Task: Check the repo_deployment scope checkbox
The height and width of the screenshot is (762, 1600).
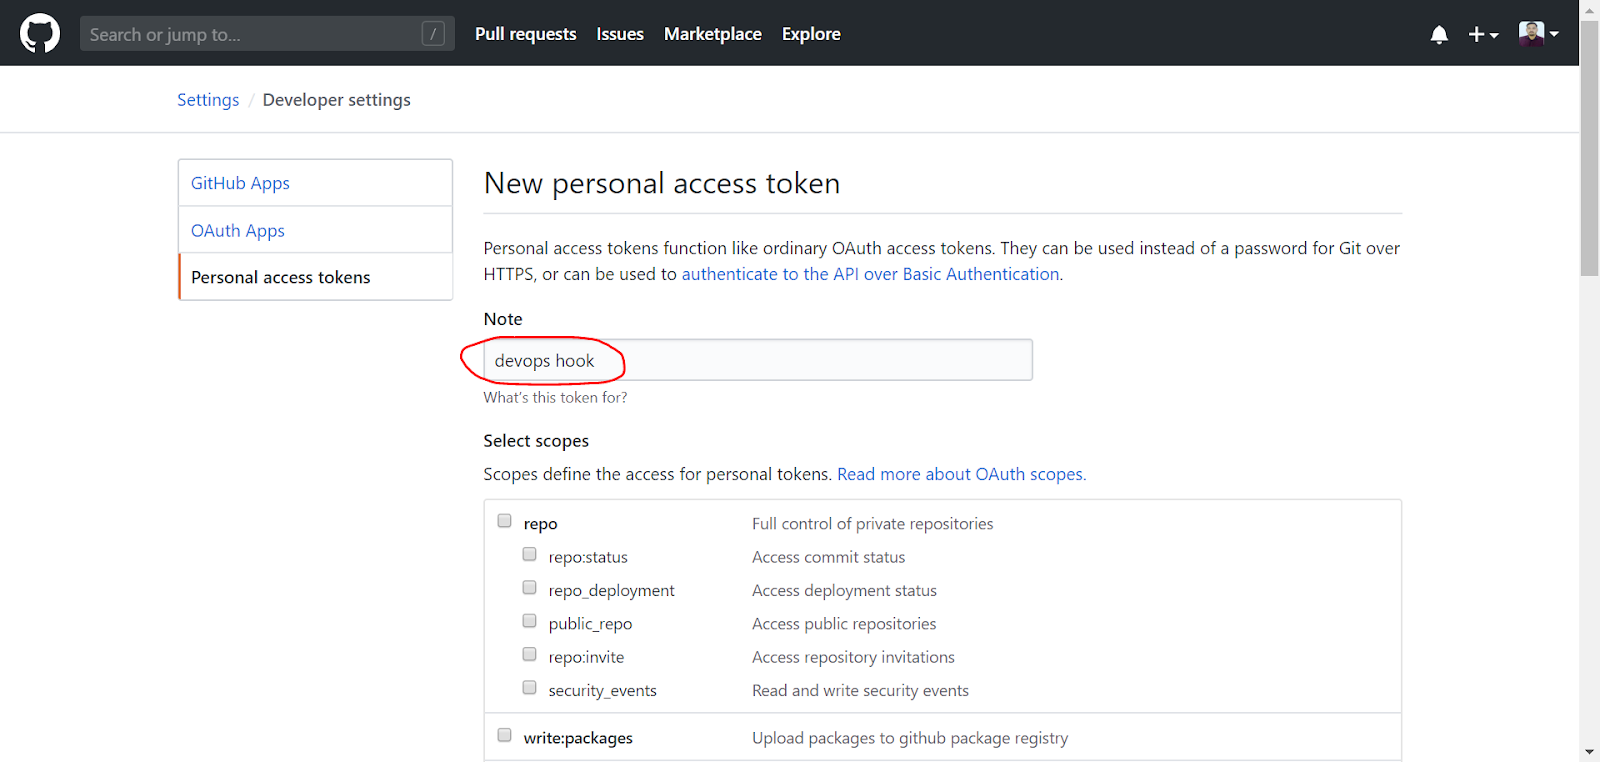Action: point(530,588)
